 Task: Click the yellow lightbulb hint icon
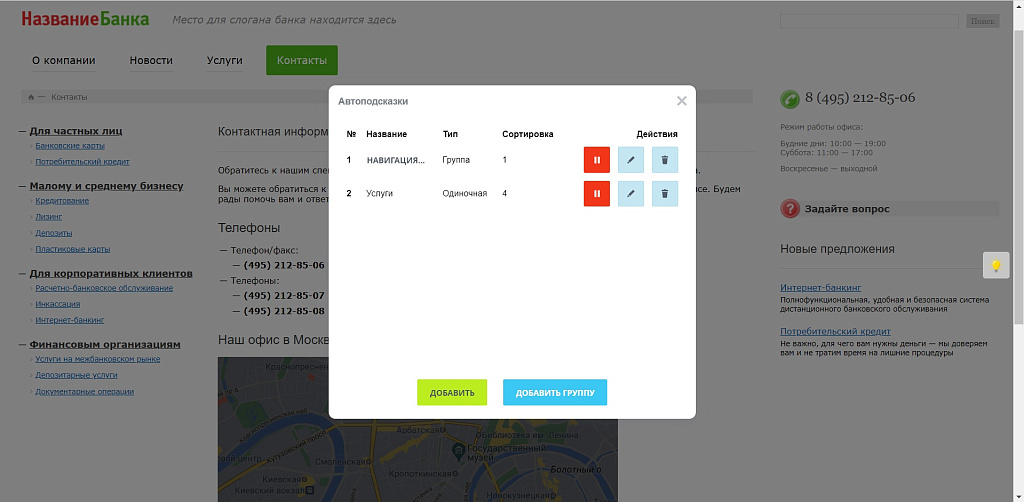click(995, 265)
